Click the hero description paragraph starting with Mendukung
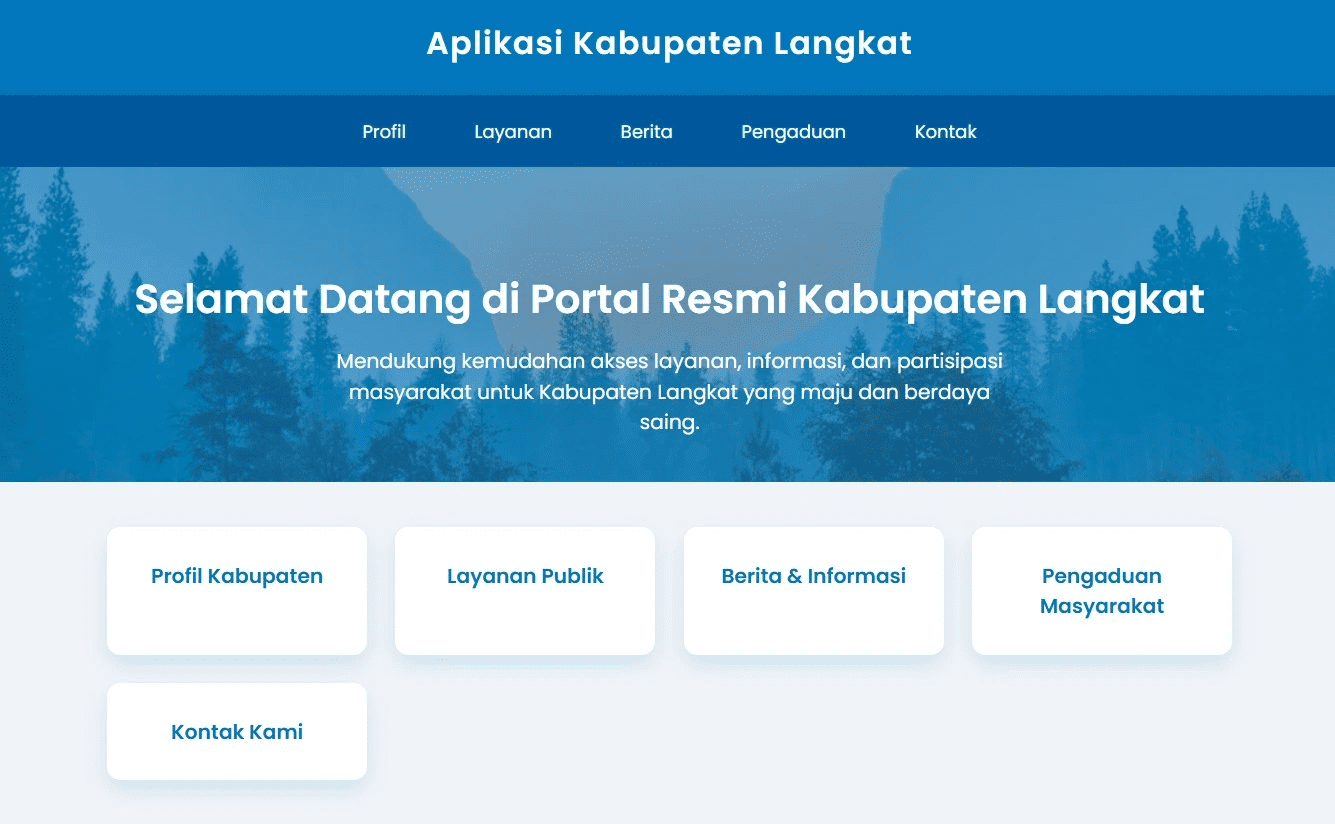1335x824 pixels. pos(669,391)
